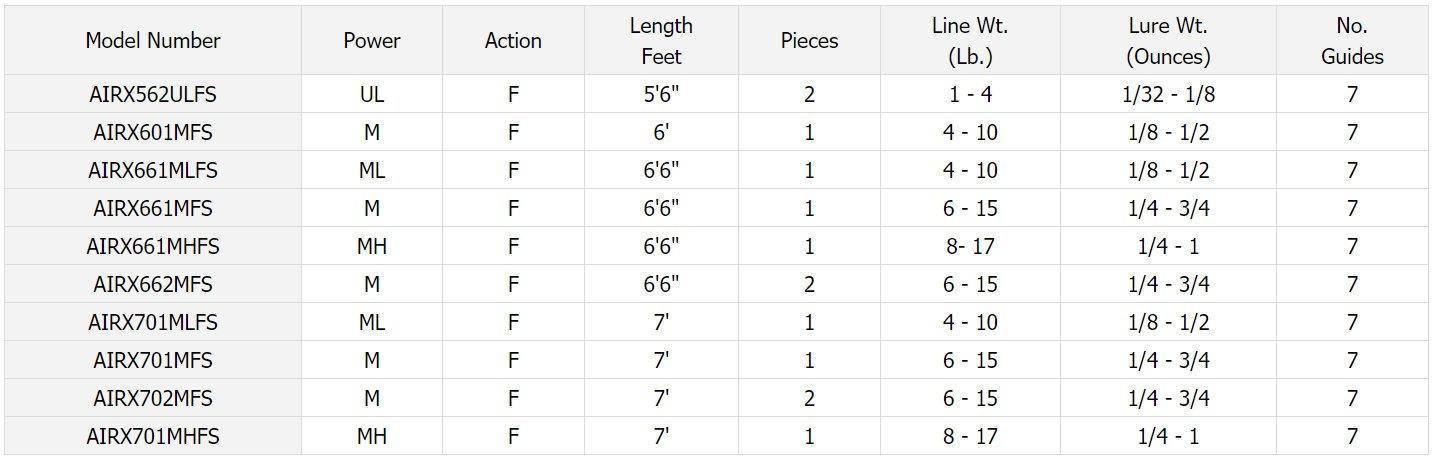Click the 1/32 - 1/8 lure weight cell
This screenshot has height=460, width=1441.
[x=1168, y=95]
